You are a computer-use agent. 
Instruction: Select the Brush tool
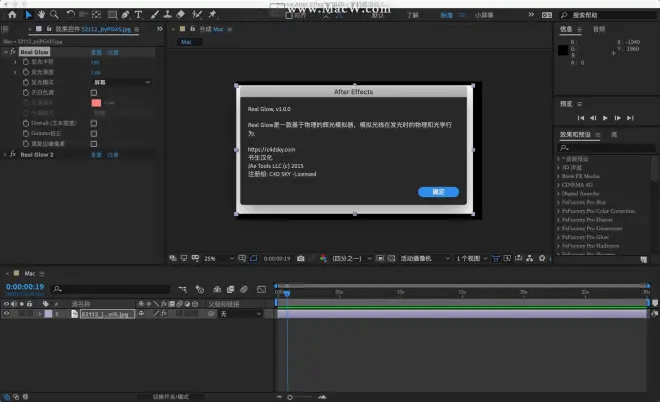(x=154, y=15)
